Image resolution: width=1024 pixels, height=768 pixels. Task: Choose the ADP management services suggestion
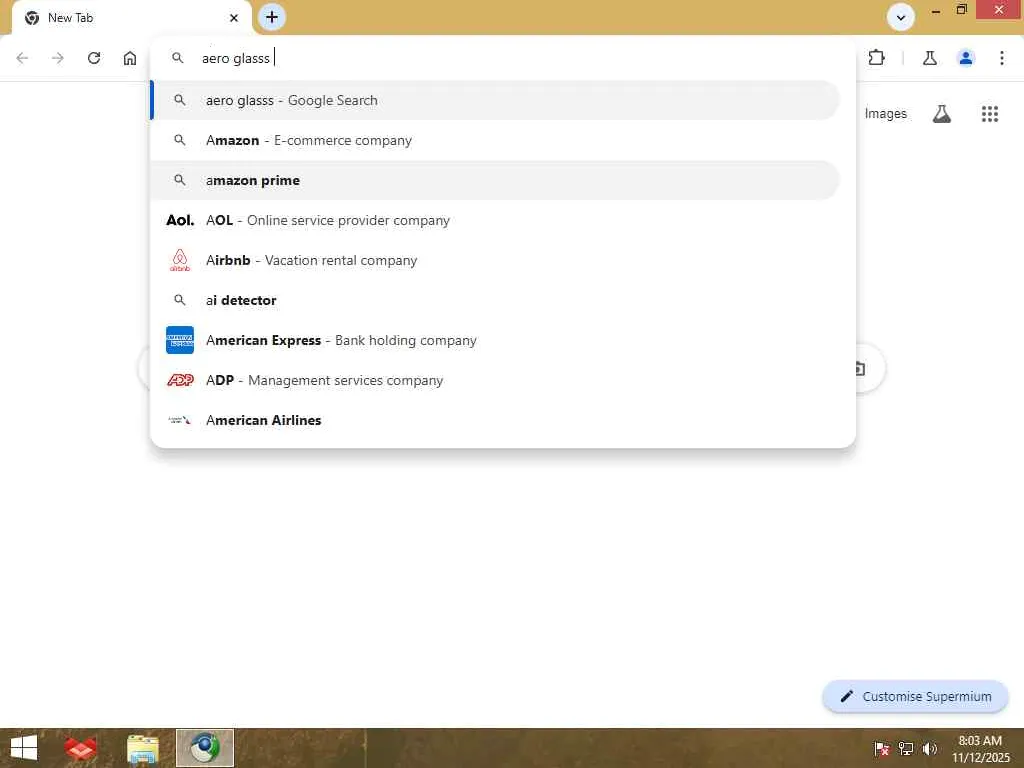495,380
